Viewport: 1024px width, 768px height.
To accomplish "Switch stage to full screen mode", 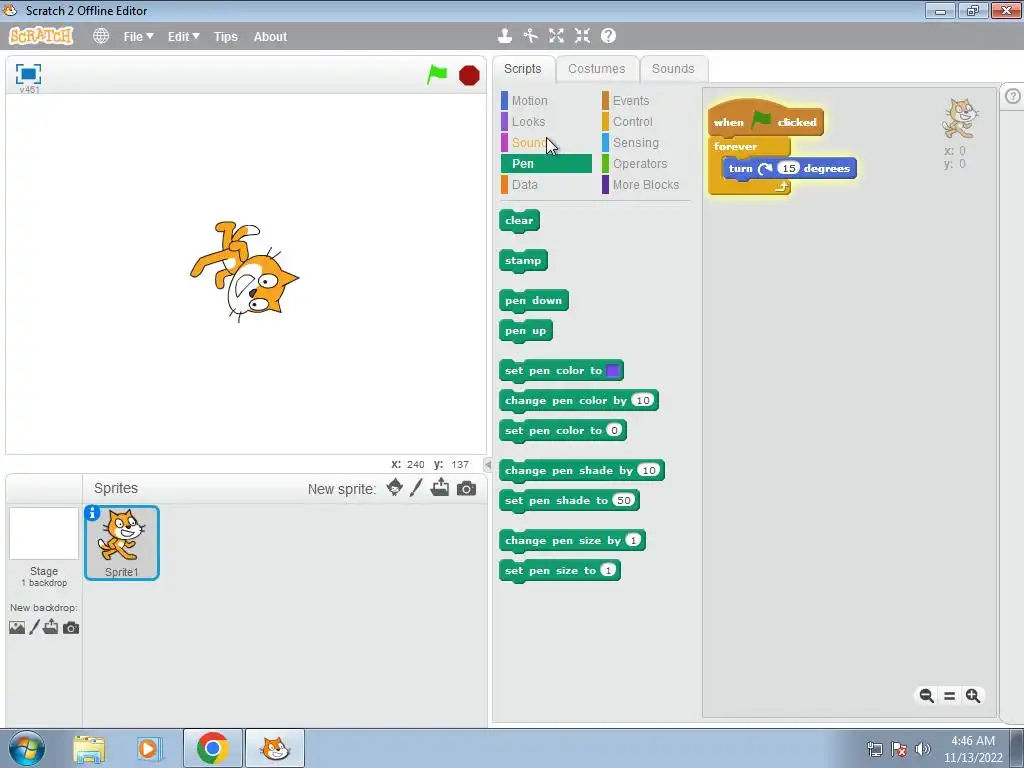I will [x=28, y=74].
